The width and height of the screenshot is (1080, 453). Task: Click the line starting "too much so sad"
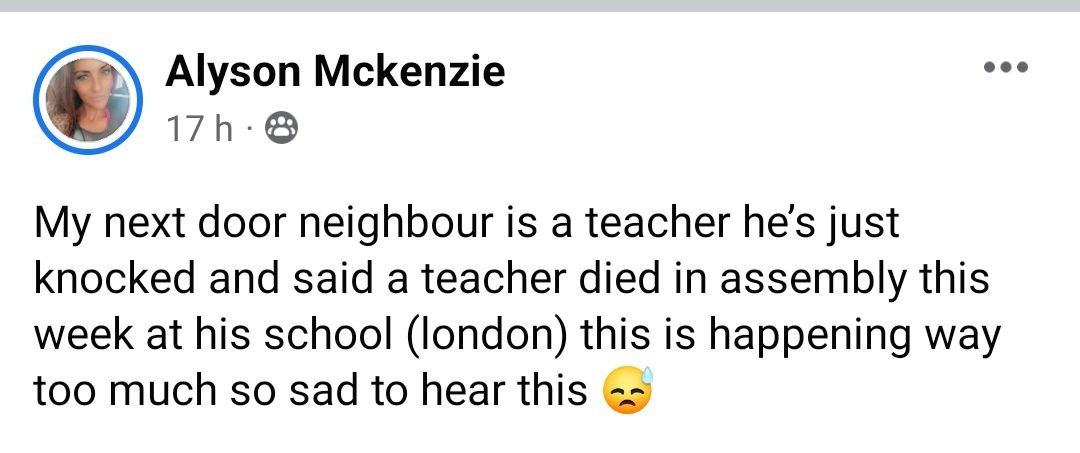(310, 391)
